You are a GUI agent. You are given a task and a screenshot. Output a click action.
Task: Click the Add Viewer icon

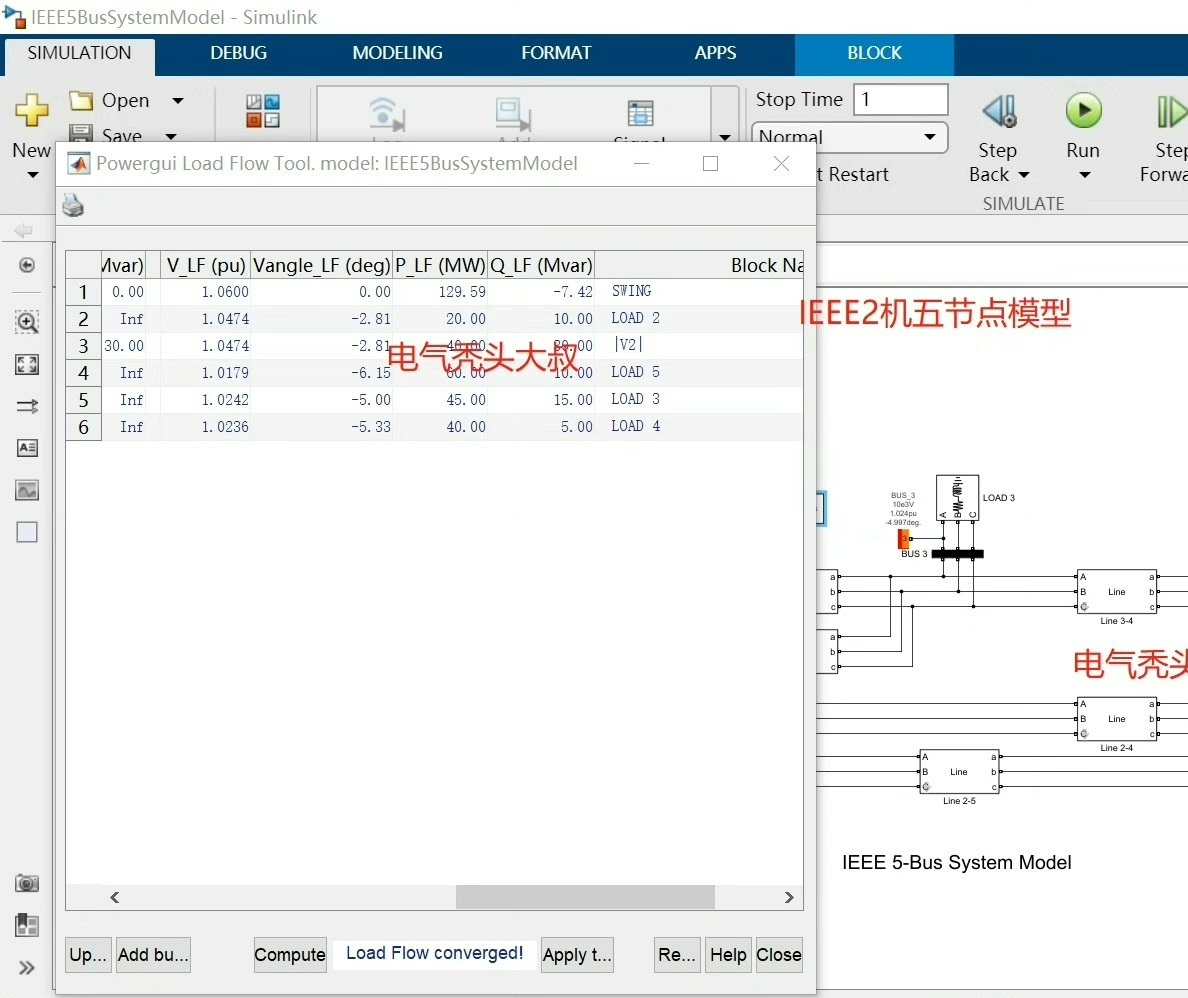pyautogui.click(x=513, y=114)
